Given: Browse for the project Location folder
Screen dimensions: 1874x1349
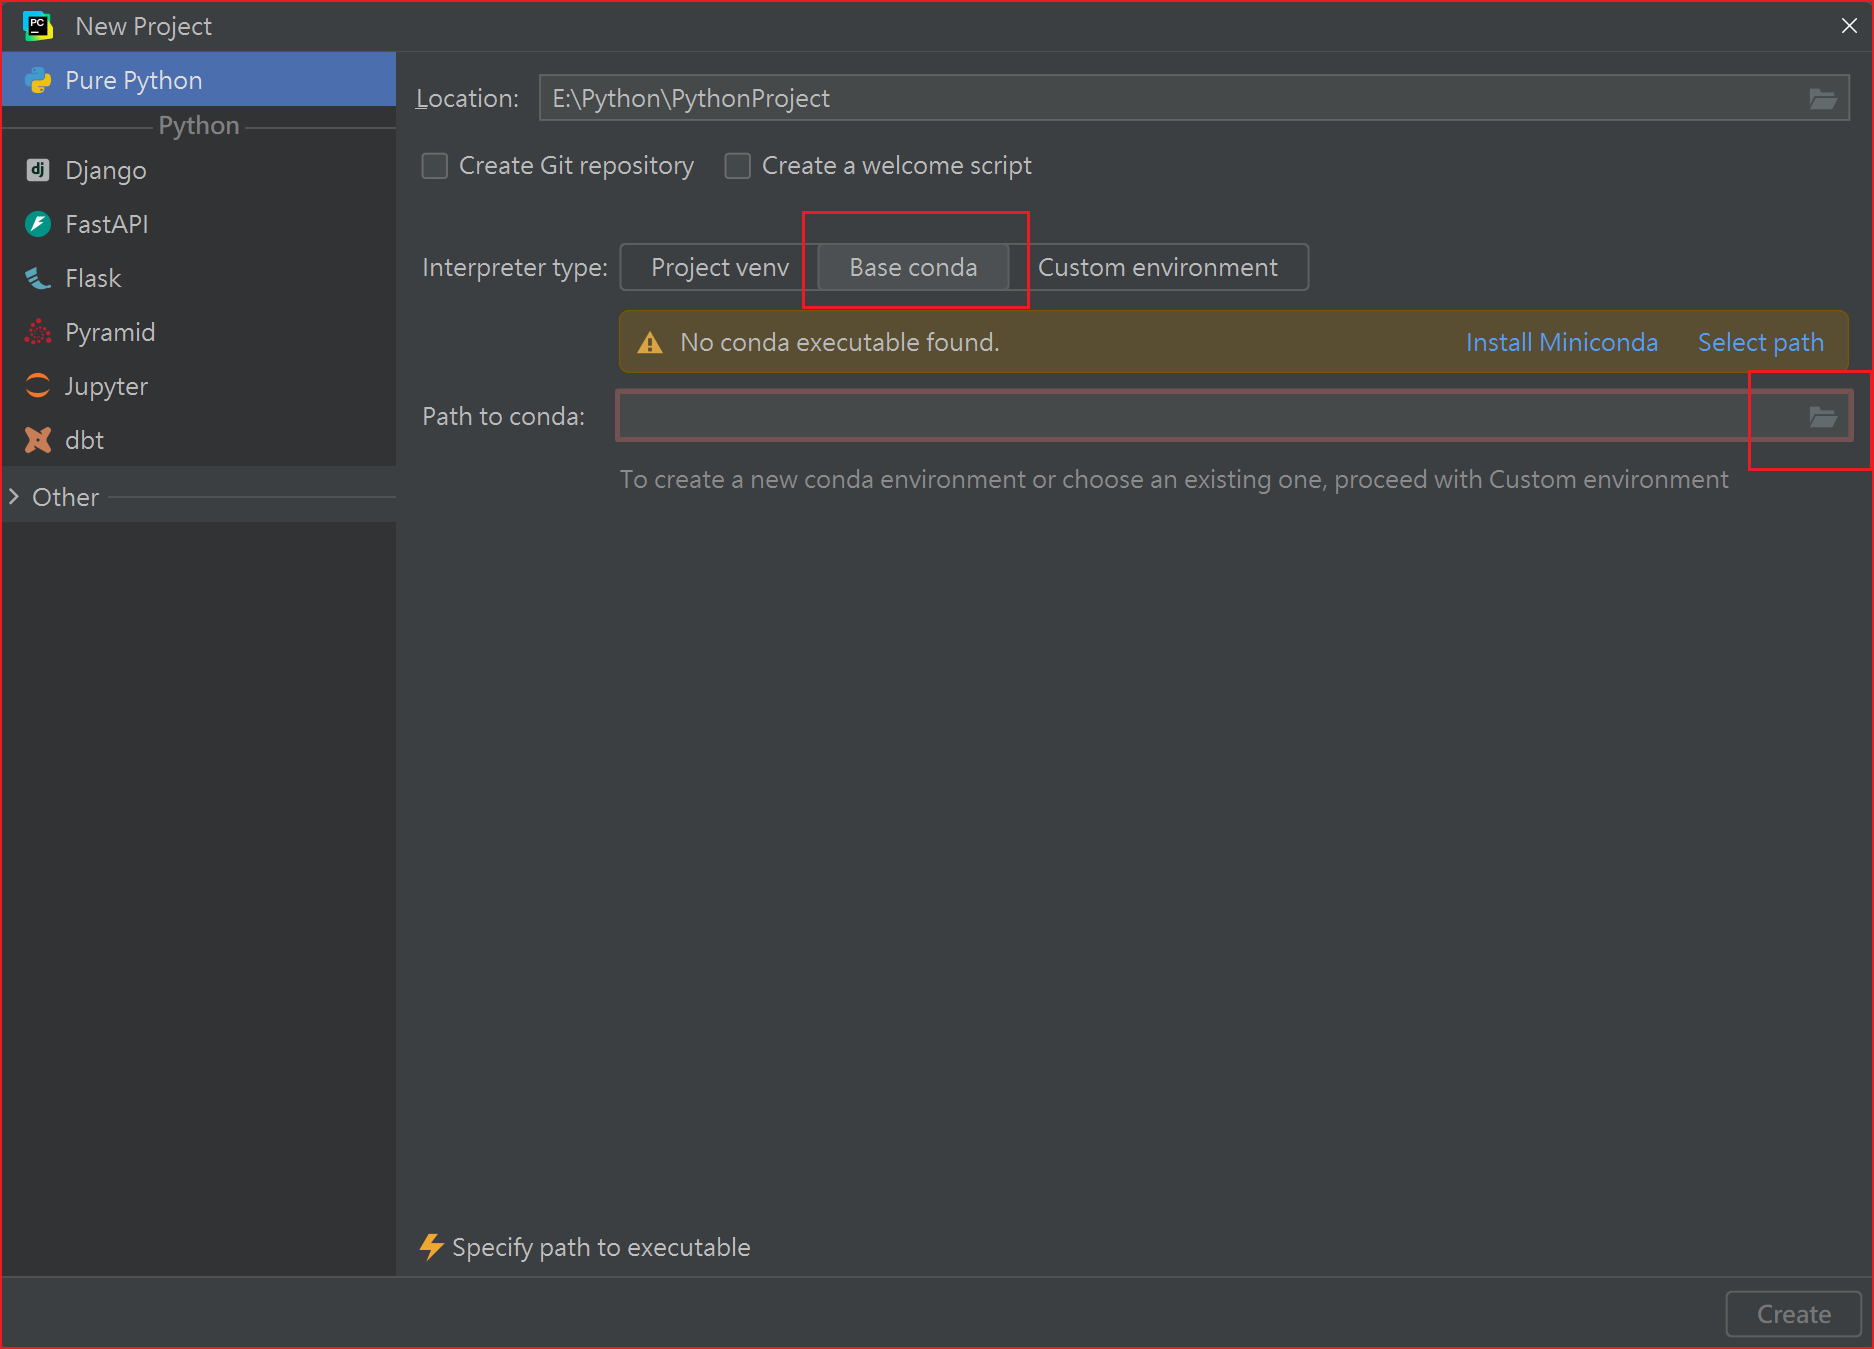Looking at the screenshot, I should [x=1823, y=98].
